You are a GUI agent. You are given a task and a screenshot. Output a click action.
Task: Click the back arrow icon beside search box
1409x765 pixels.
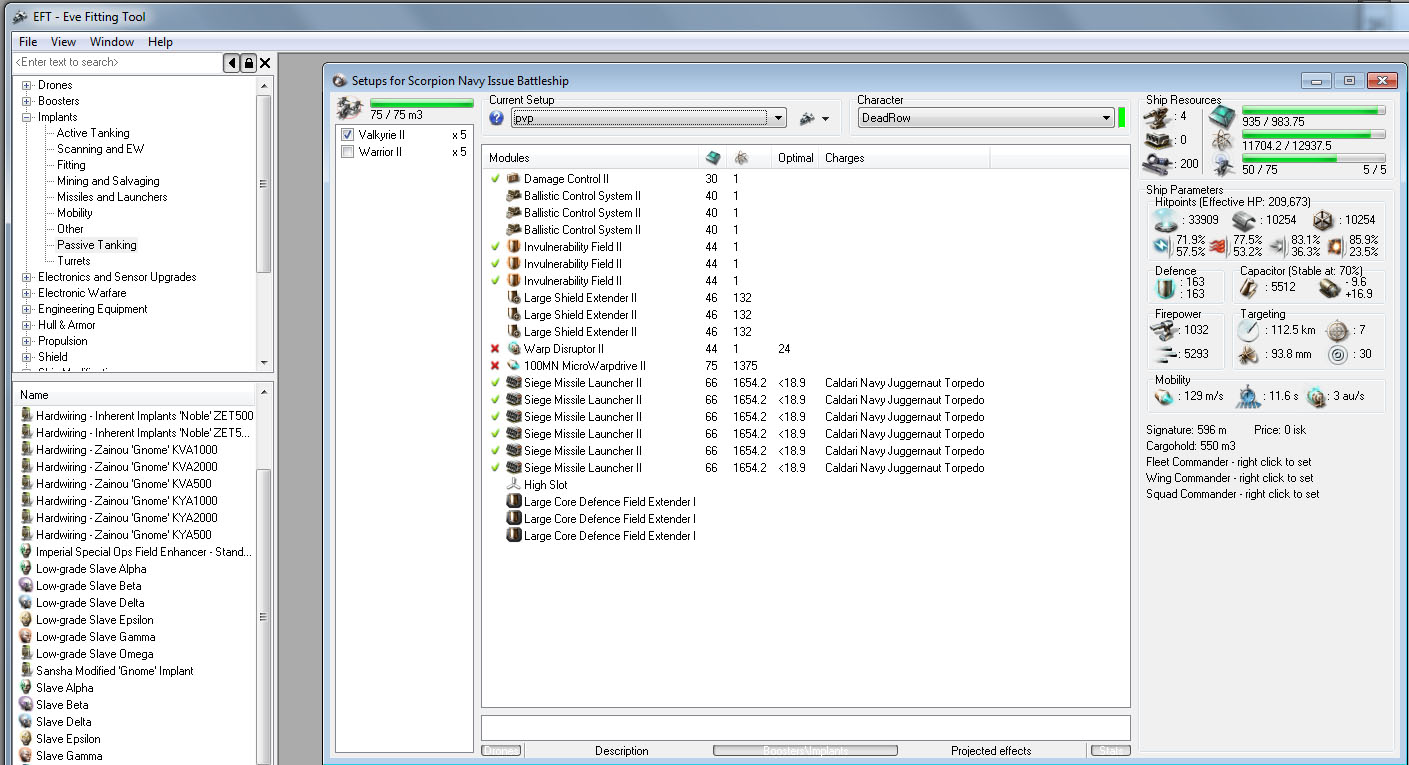click(232, 63)
